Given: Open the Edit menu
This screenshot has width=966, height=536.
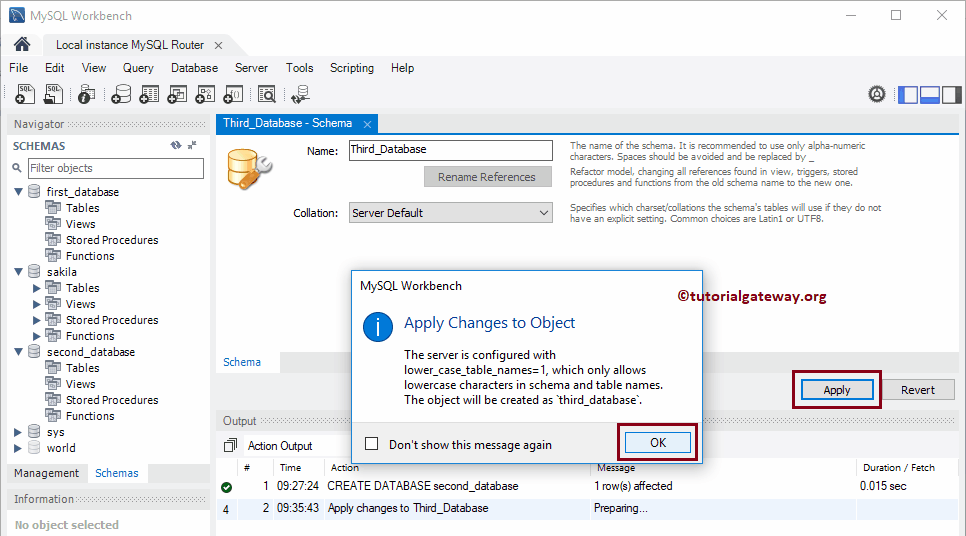Looking at the screenshot, I should [54, 68].
